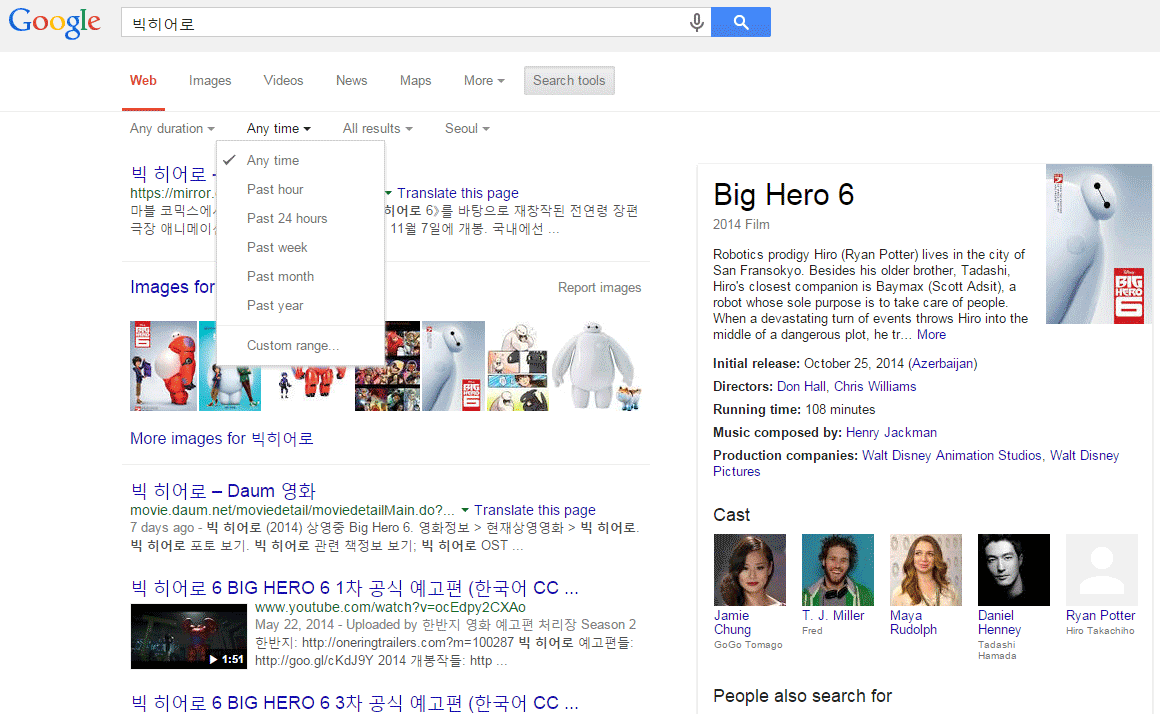Open the BIG HERO 6 1차 예고편 result
Screen dimensions: 1160x714
coord(354,588)
